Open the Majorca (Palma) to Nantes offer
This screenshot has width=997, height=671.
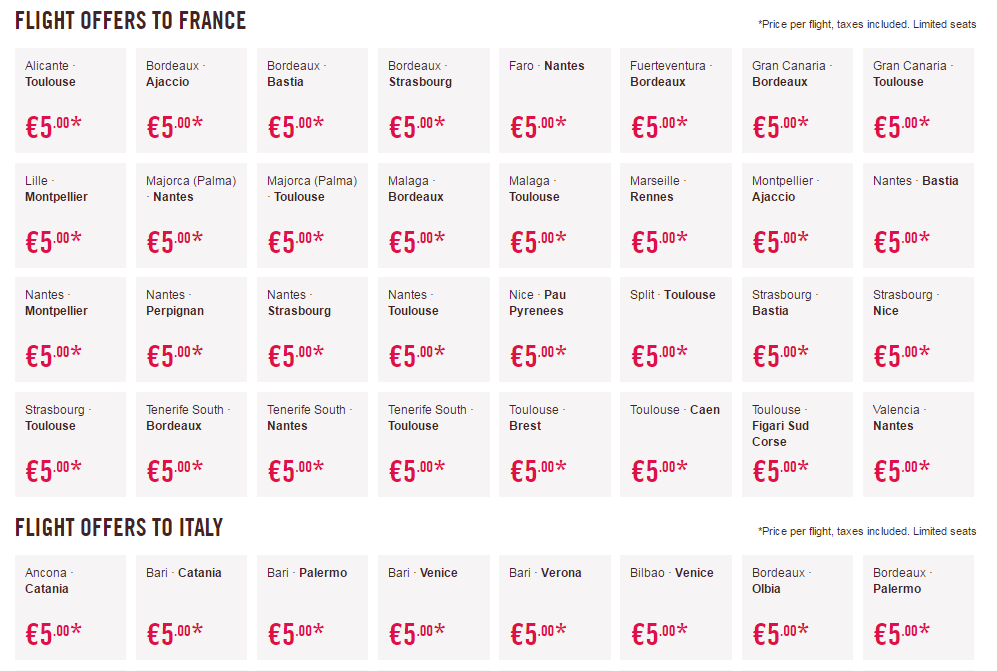click(x=191, y=215)
